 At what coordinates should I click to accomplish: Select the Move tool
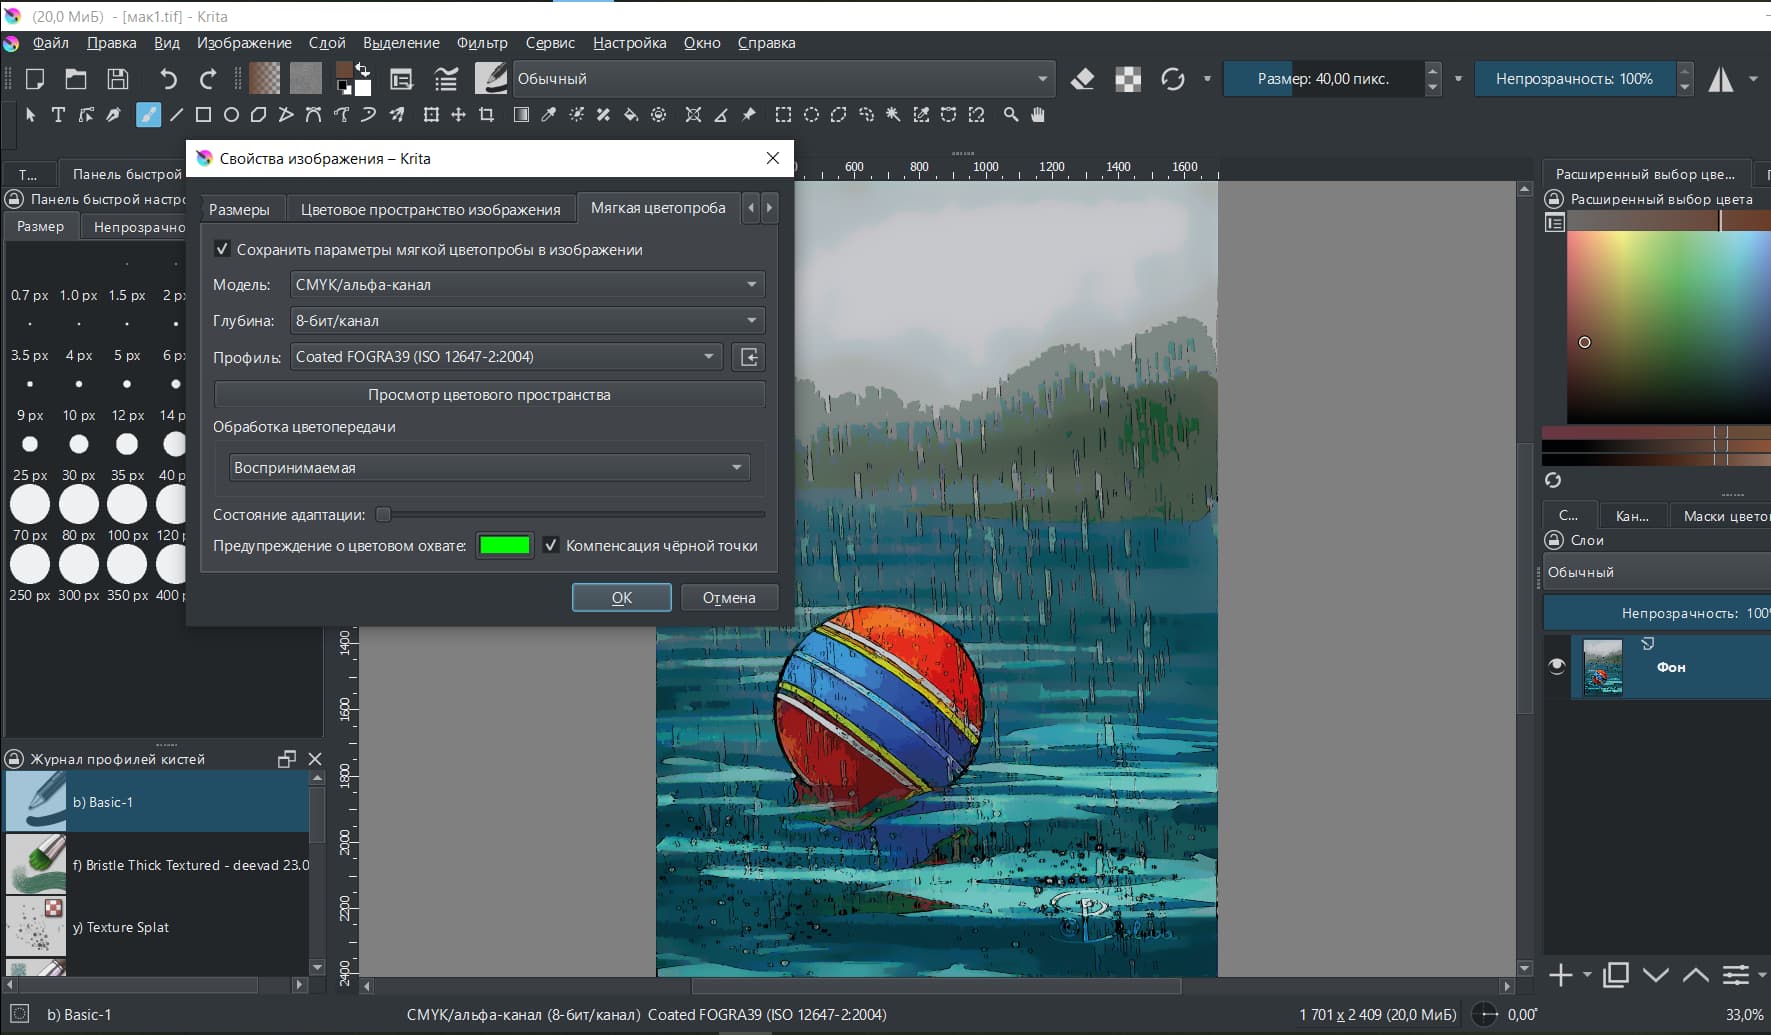[x=458, y=115]
